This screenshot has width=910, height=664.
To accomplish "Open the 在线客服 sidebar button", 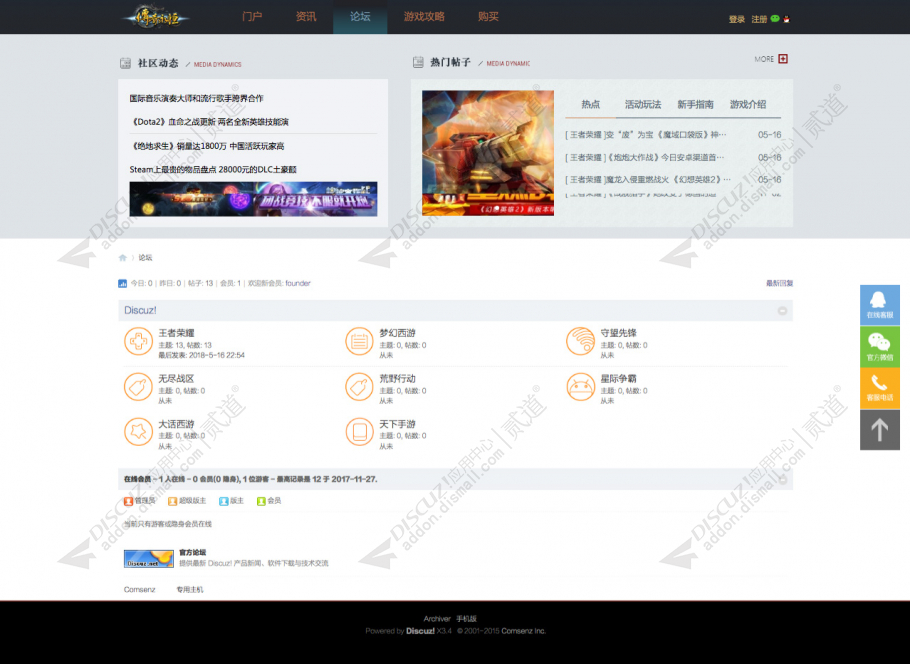I will point(880,305).
